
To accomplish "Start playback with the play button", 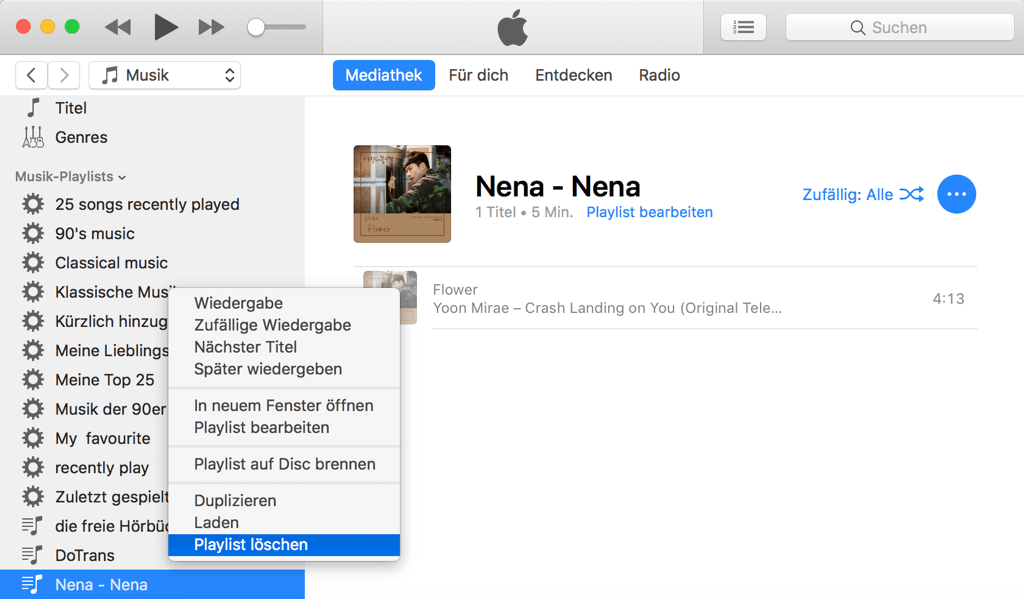I will [165, 27].
